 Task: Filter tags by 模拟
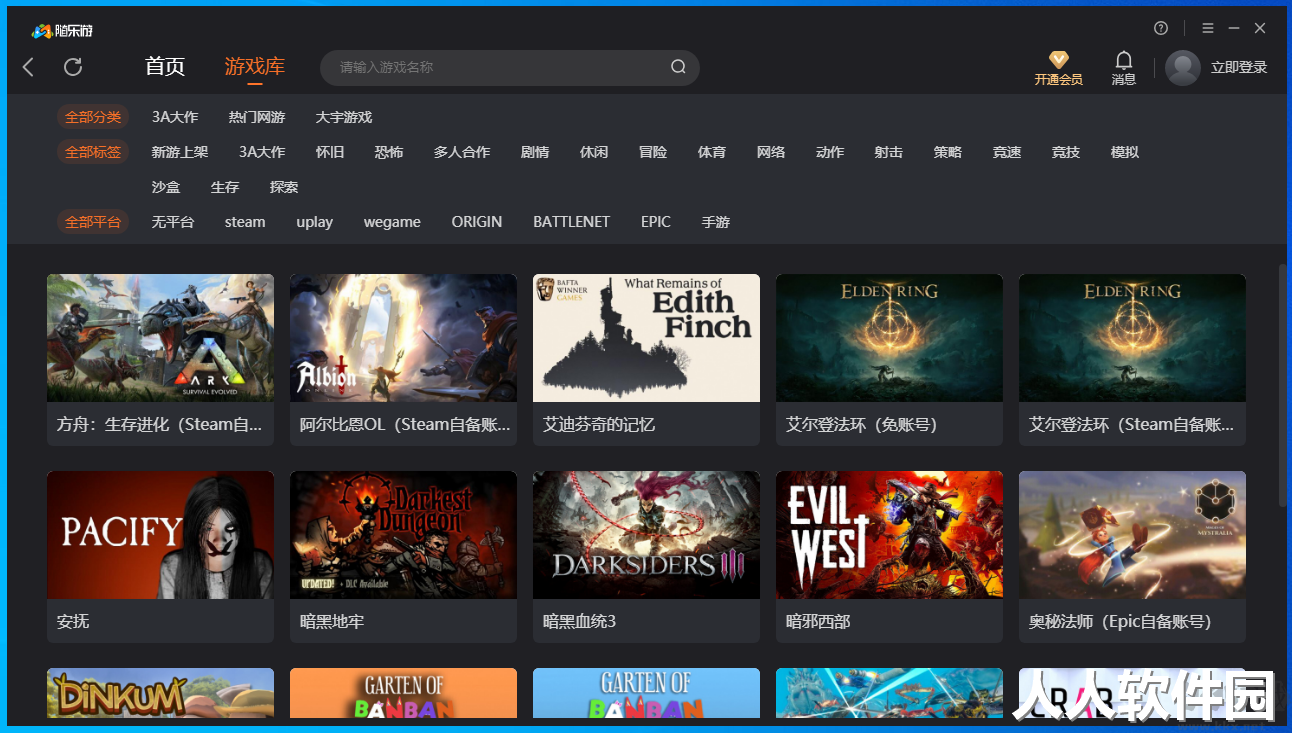tap(1125, 152)
